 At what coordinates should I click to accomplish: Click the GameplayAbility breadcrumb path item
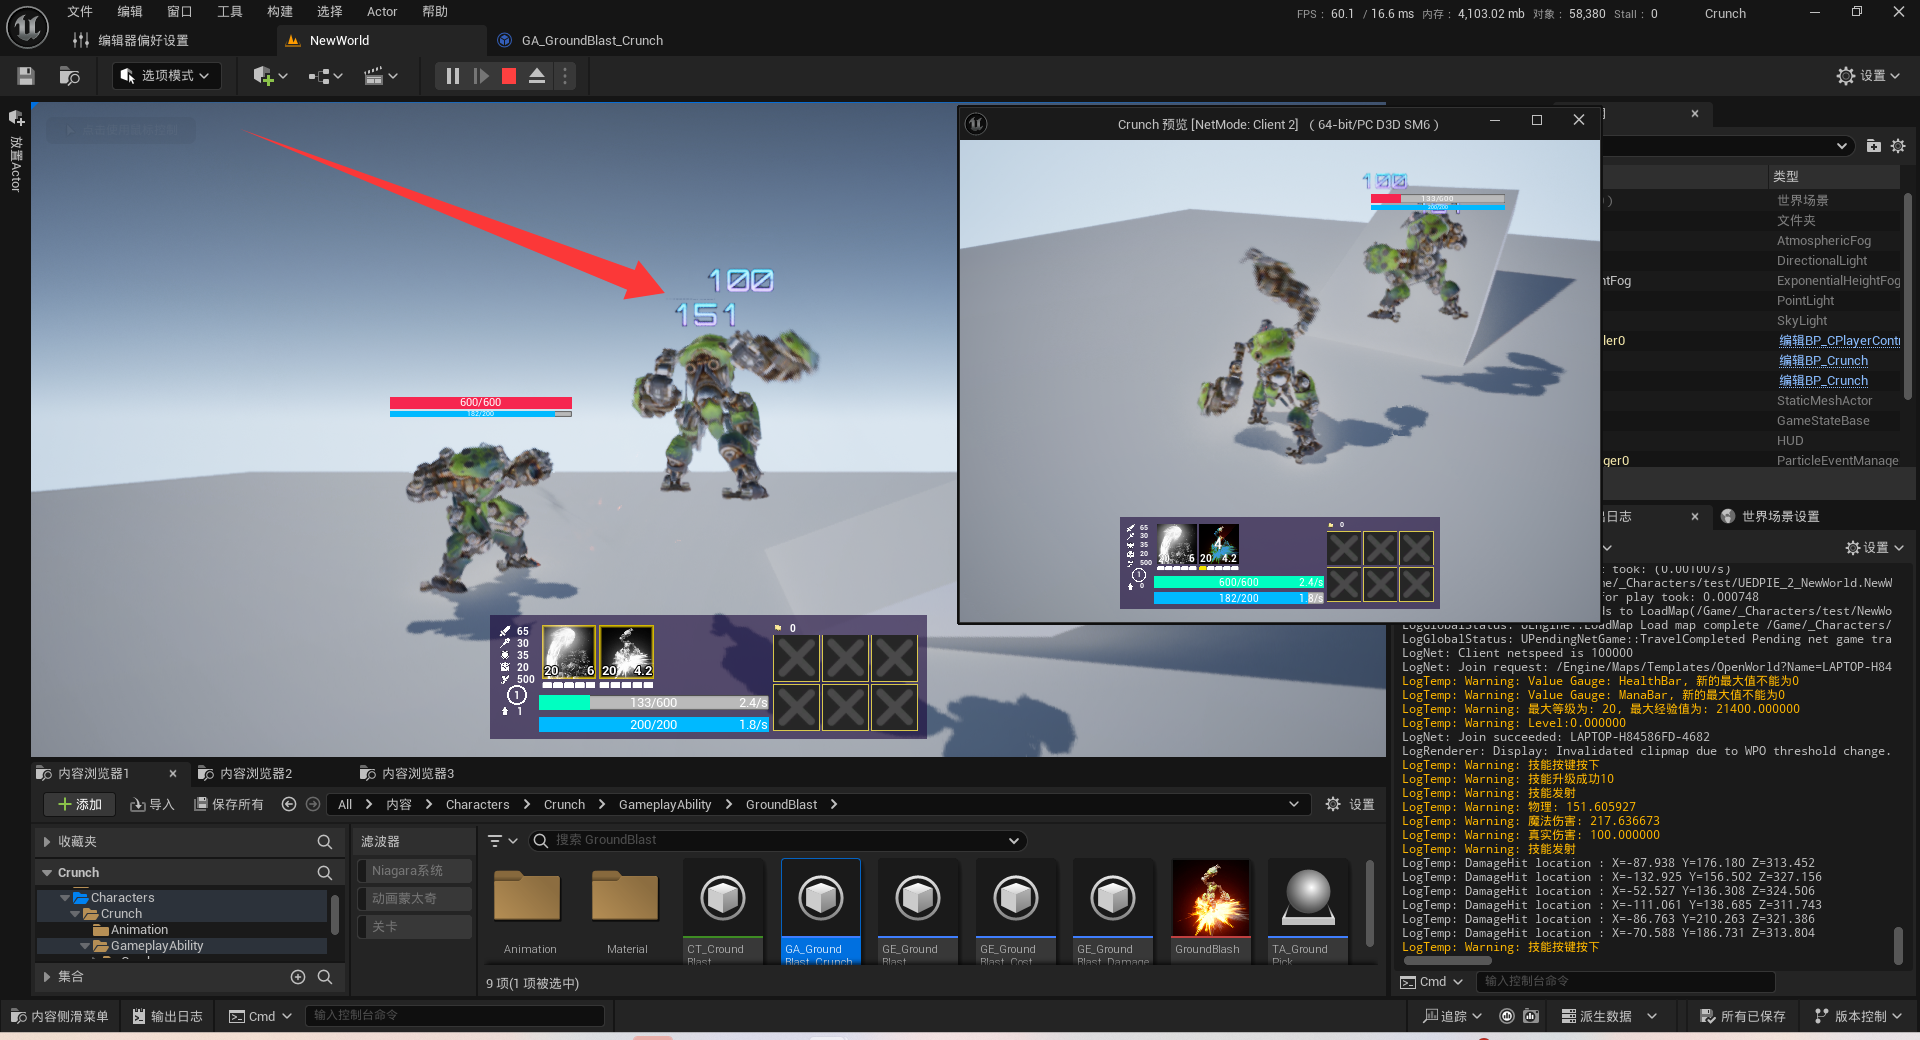[x=665, y=805]
